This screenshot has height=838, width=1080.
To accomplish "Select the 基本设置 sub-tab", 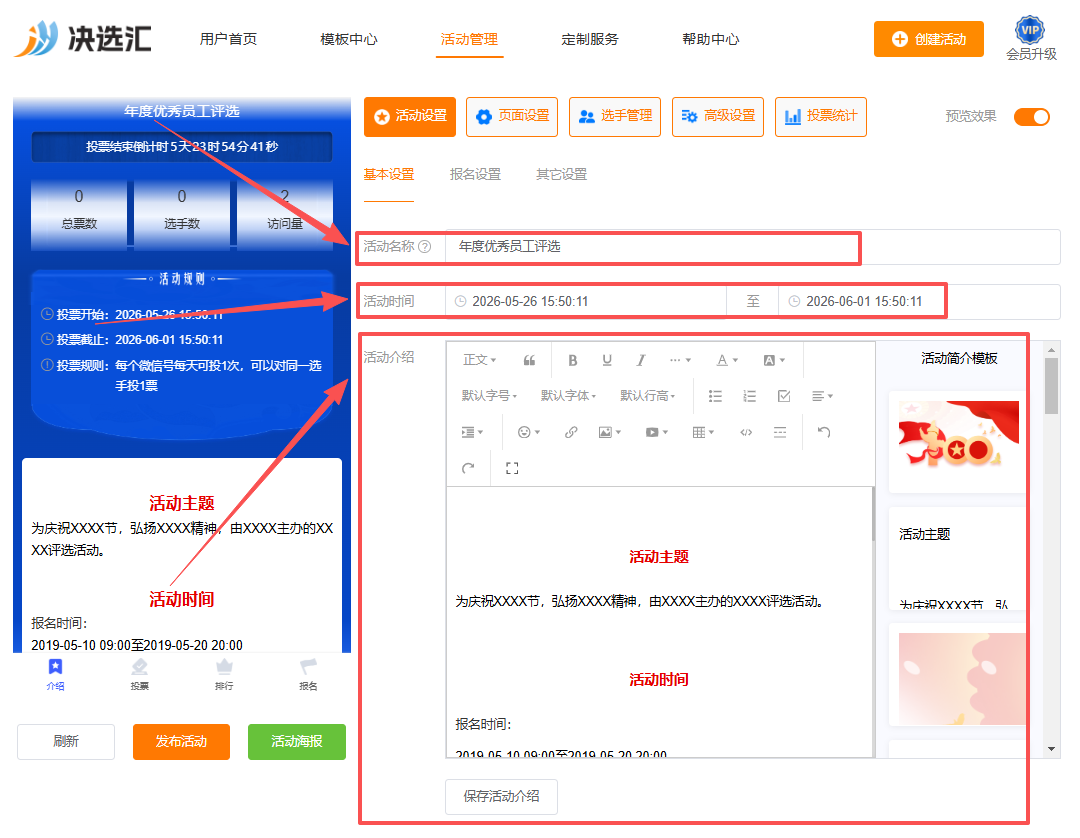I will pyautogui.click(x=388, y=174).
